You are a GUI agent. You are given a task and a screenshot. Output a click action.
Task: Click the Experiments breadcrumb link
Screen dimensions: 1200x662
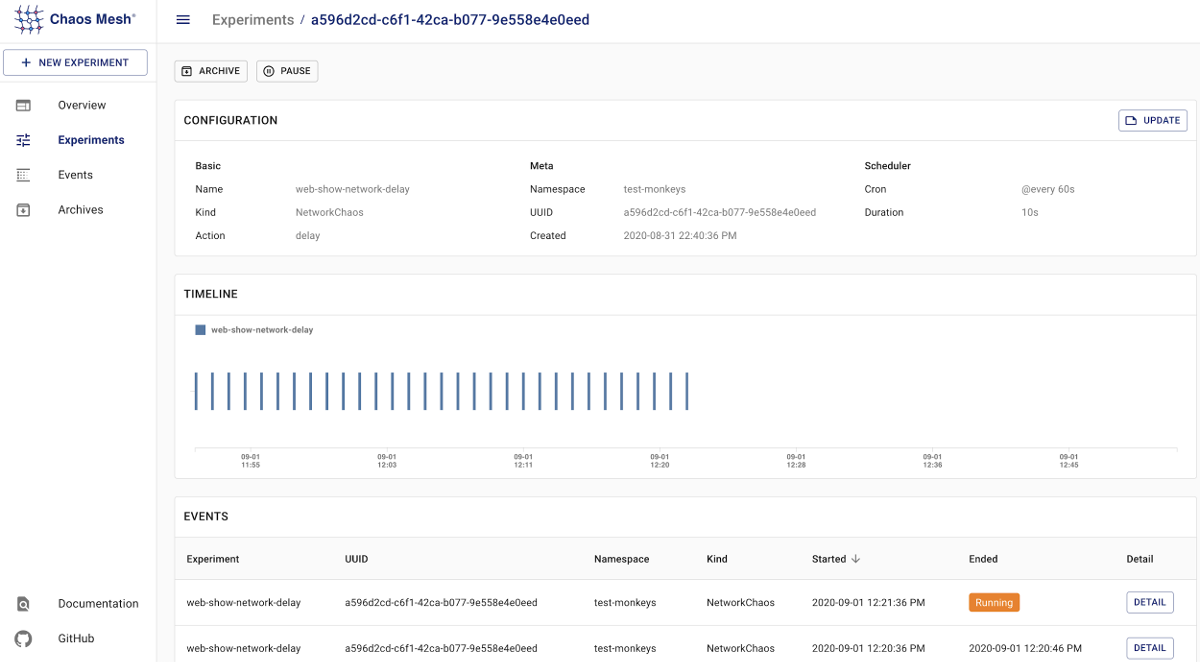[253, 20]
